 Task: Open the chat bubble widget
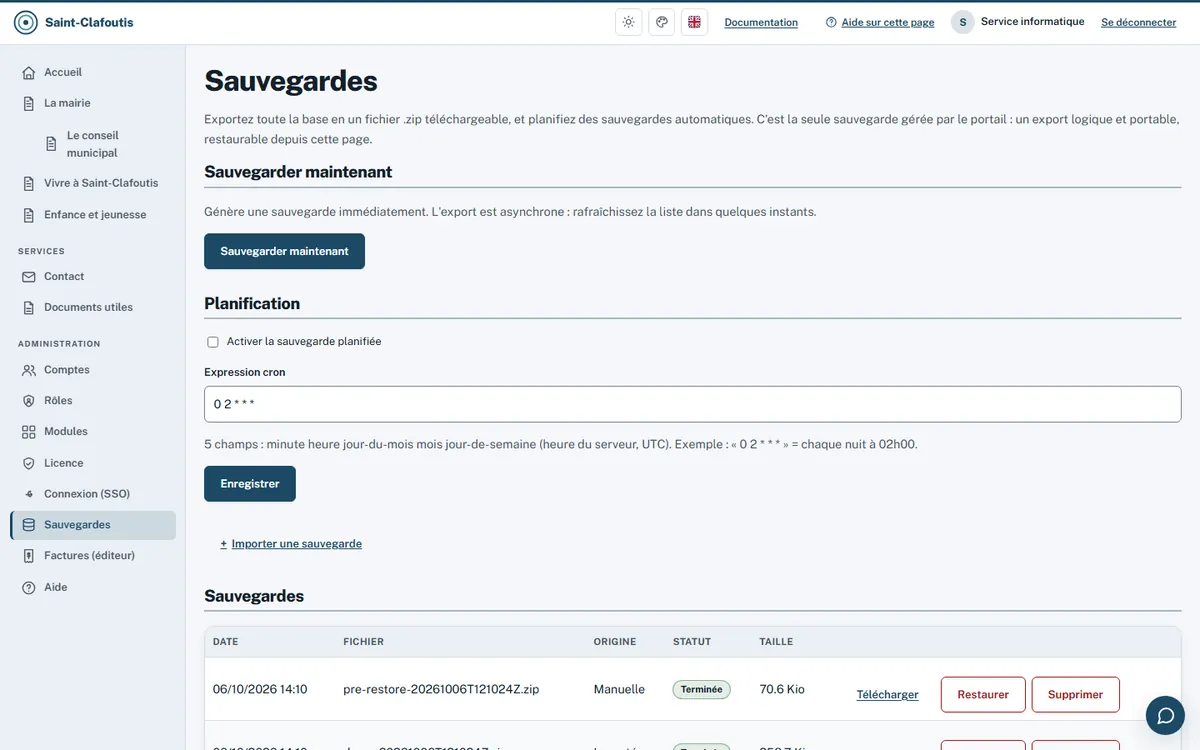pyautogui.click(x=1165, y=715)
